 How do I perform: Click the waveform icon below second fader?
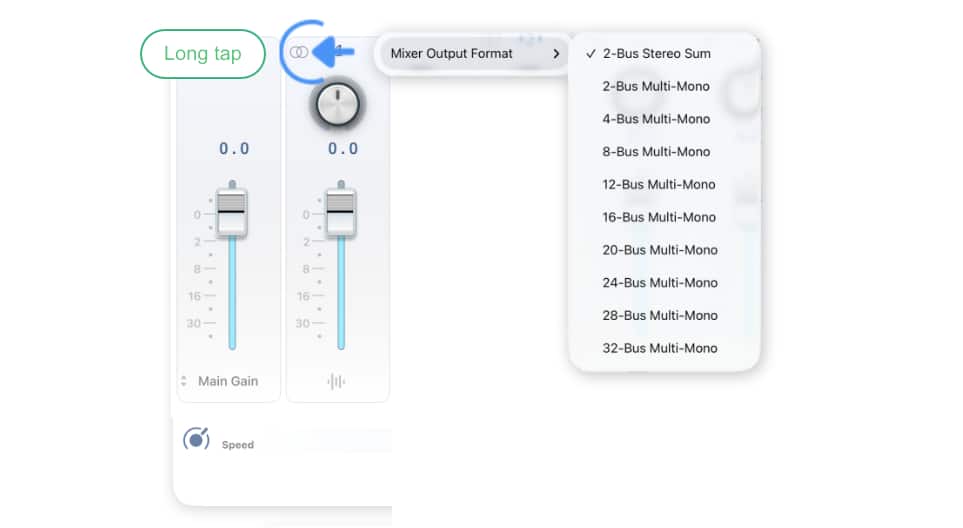click(336, 381)
